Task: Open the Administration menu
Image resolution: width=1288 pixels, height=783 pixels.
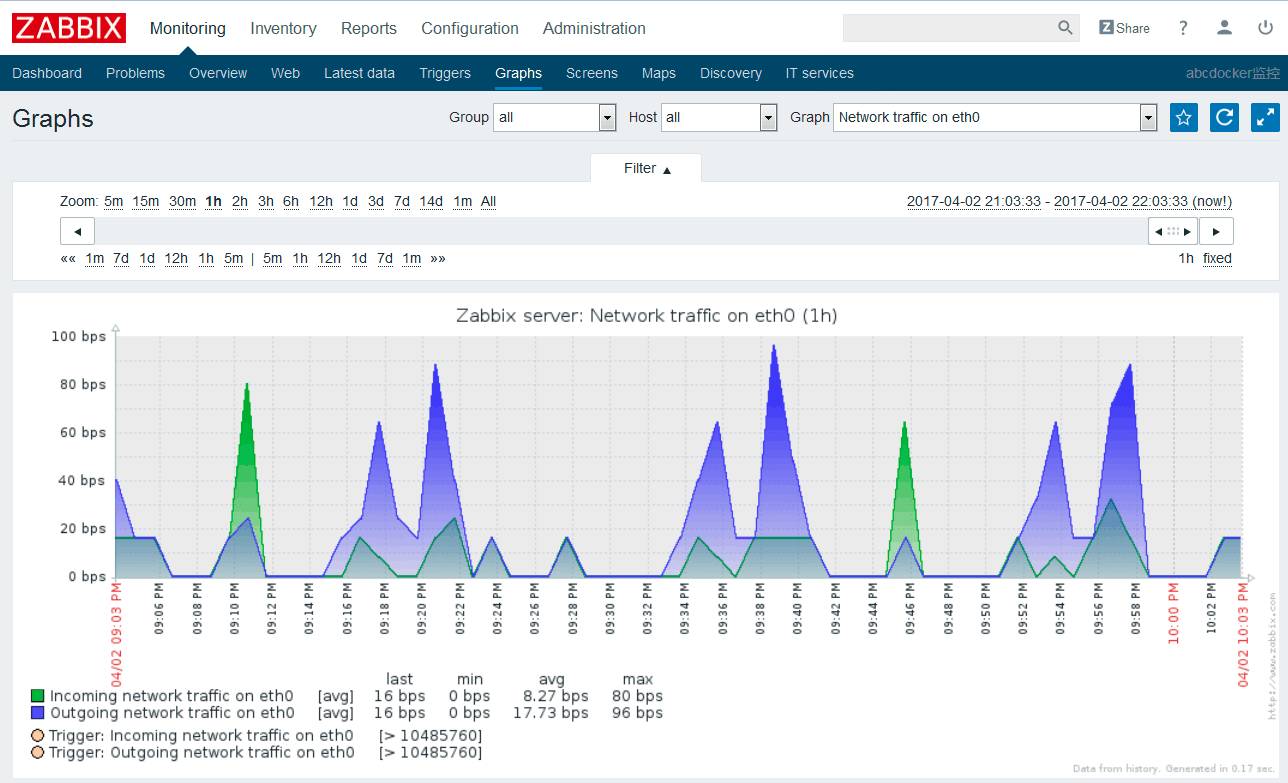Action: [594, 28]
